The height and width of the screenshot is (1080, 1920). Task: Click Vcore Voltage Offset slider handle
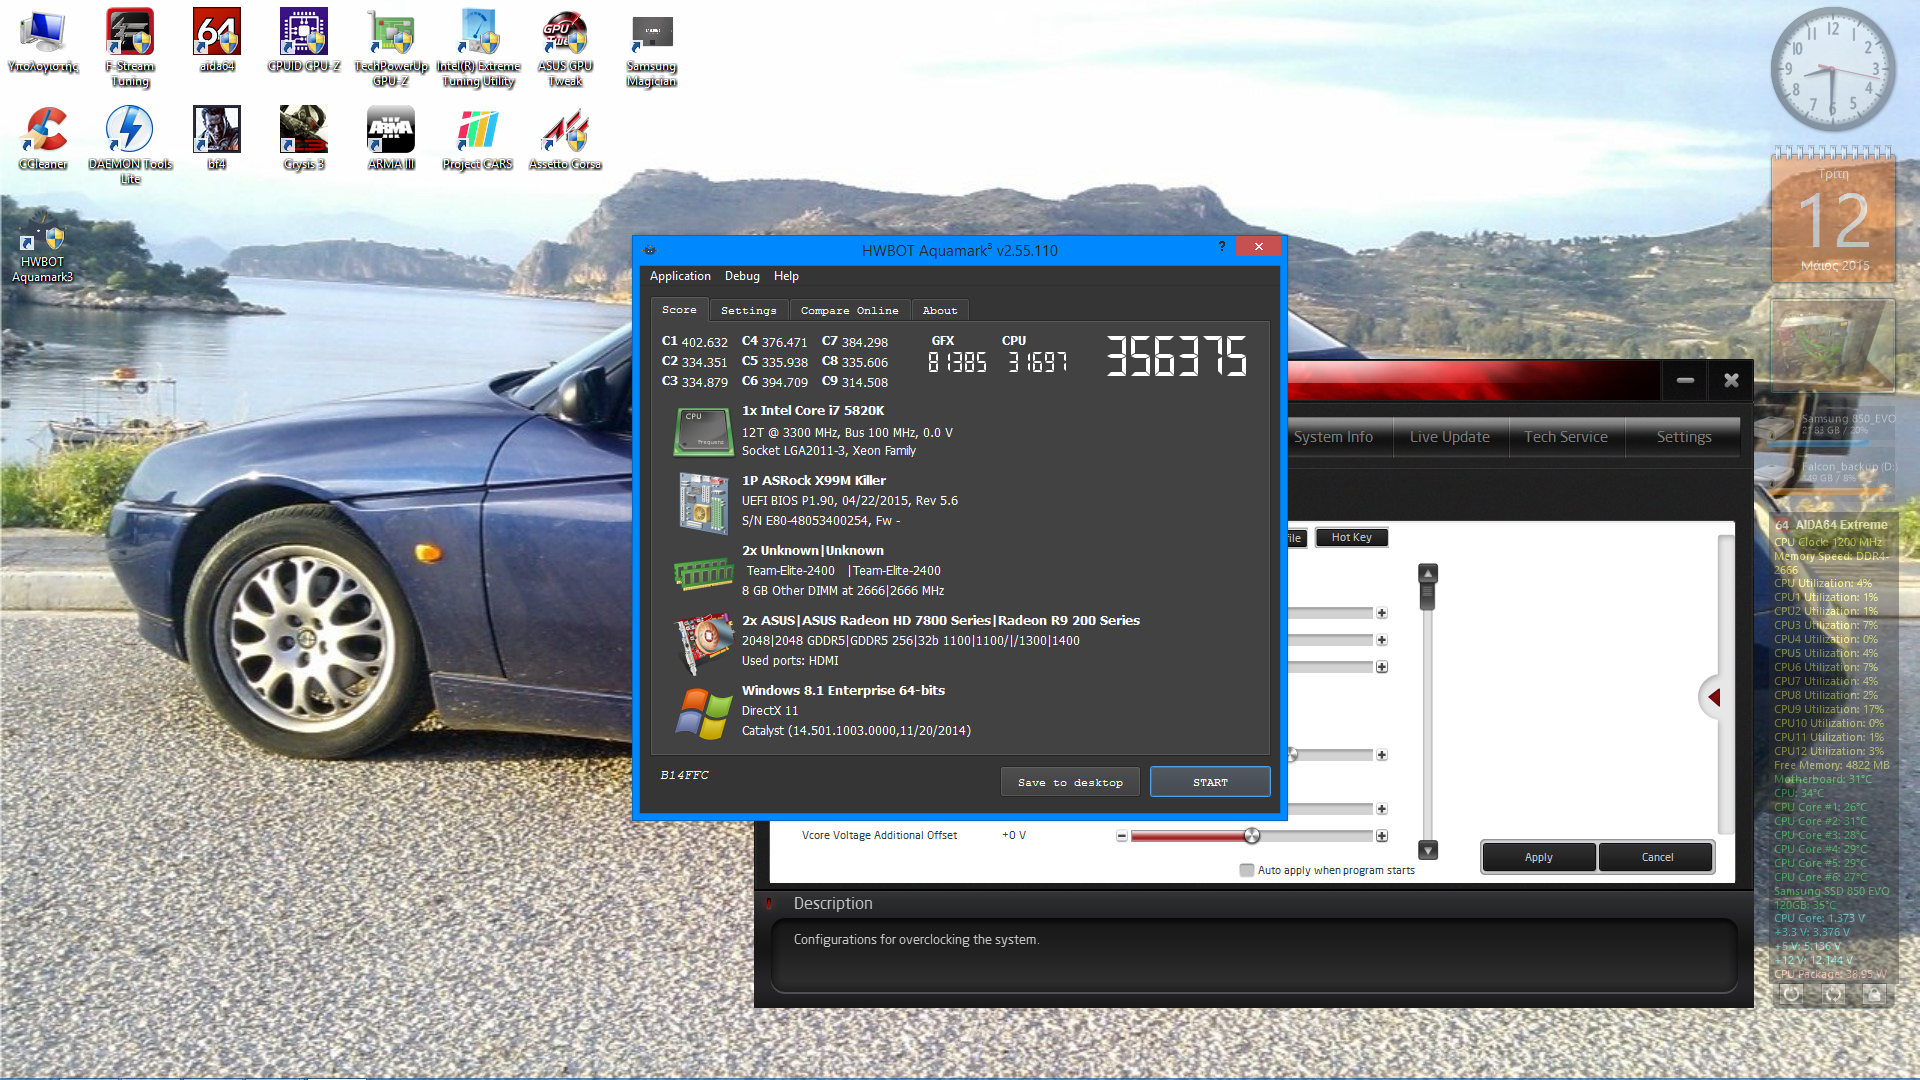(1251, 836)
